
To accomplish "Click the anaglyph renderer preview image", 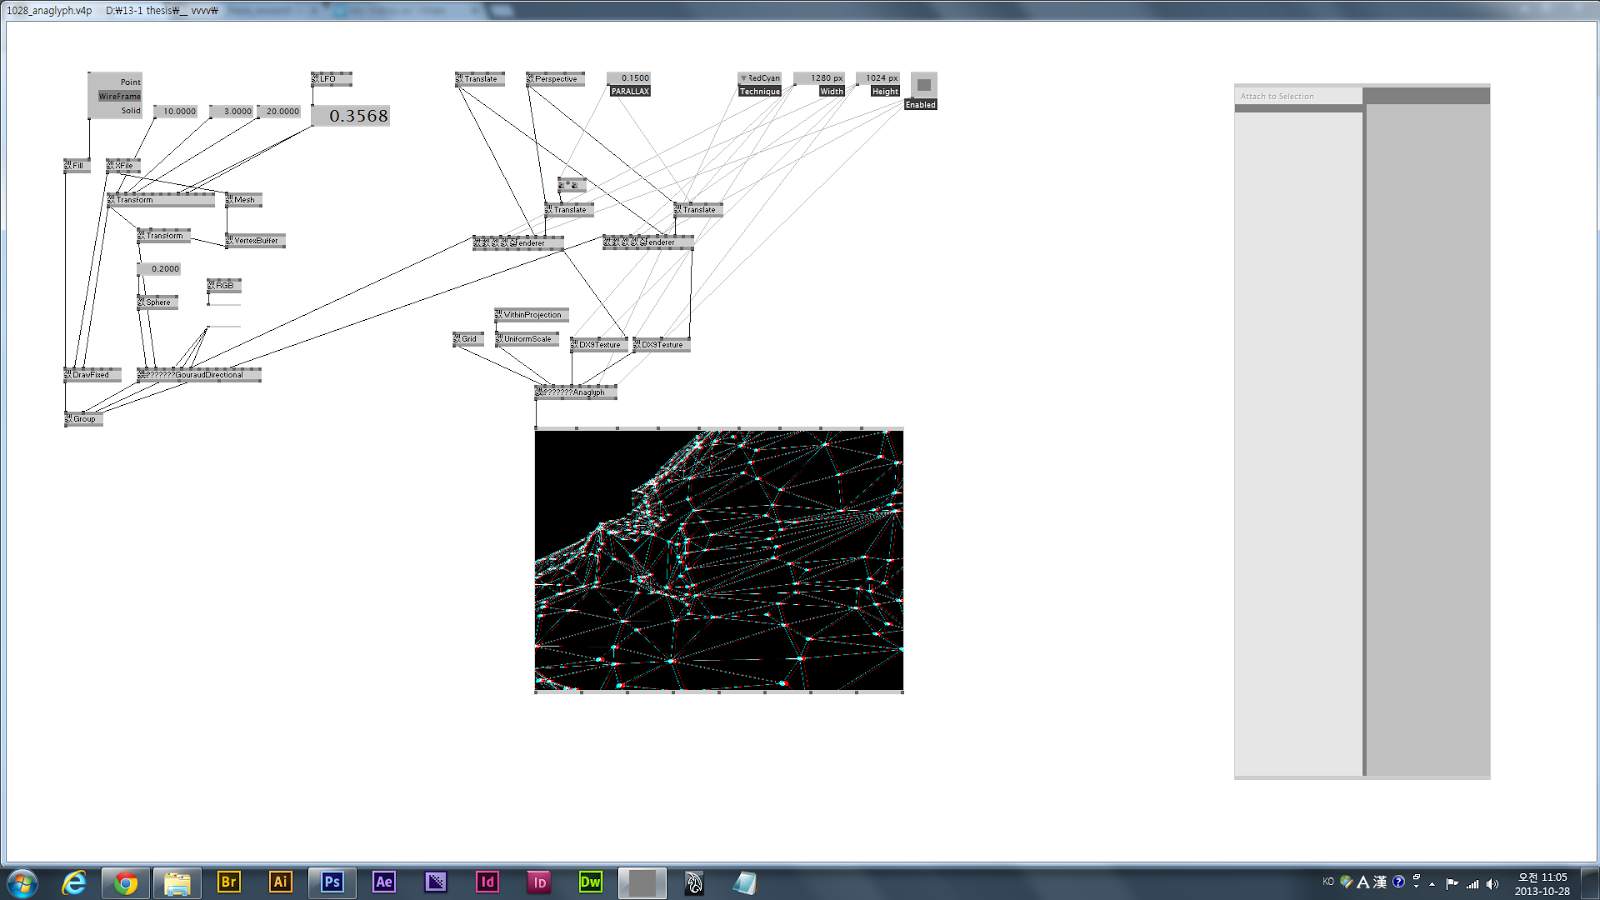I will click(718, 560).
